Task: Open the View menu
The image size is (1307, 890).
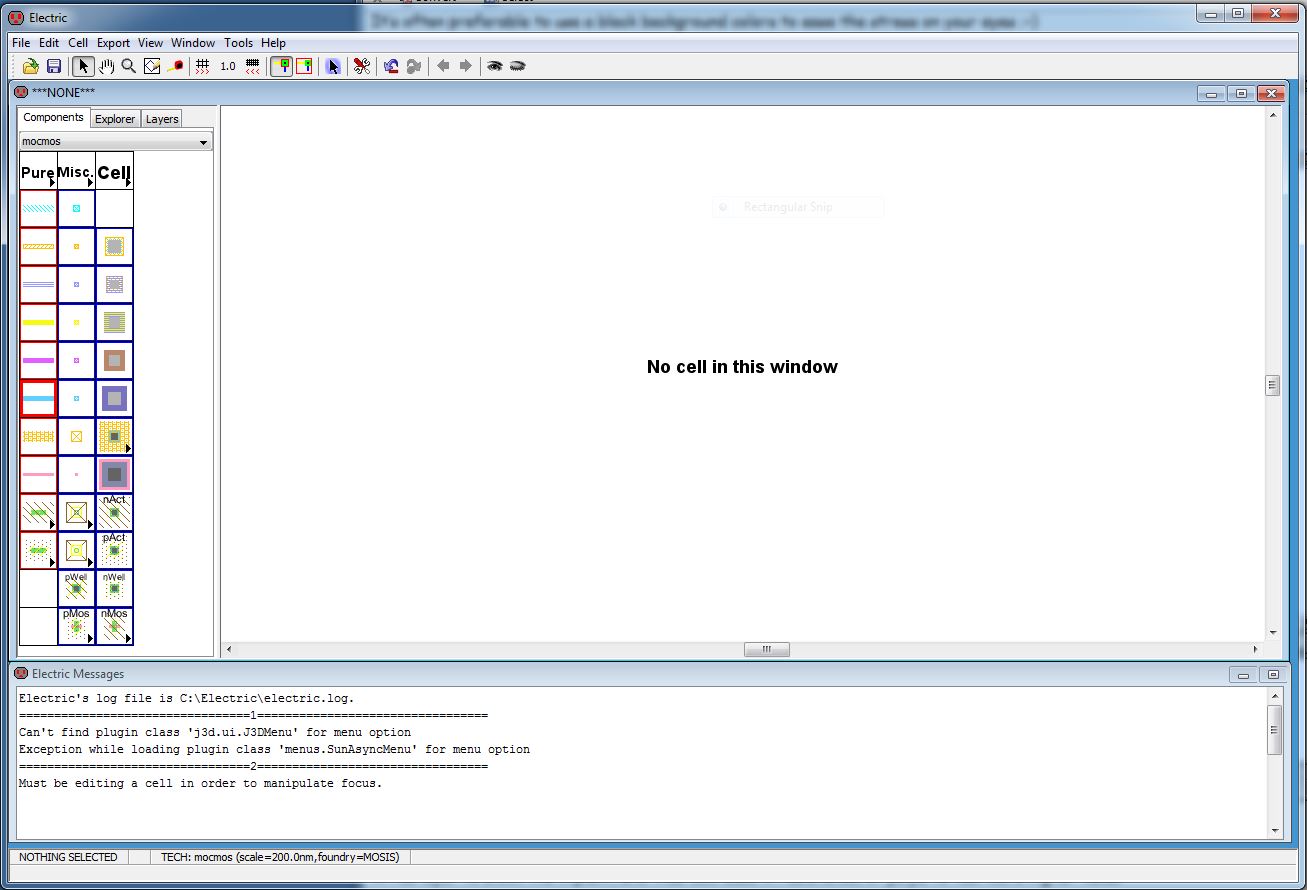Action: click(151, 43)
